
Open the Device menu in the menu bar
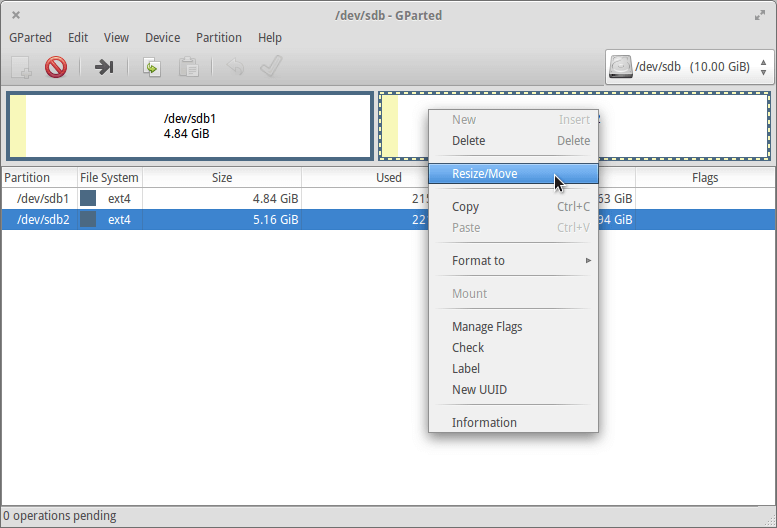pyautogui.click(x=162, y=38)
